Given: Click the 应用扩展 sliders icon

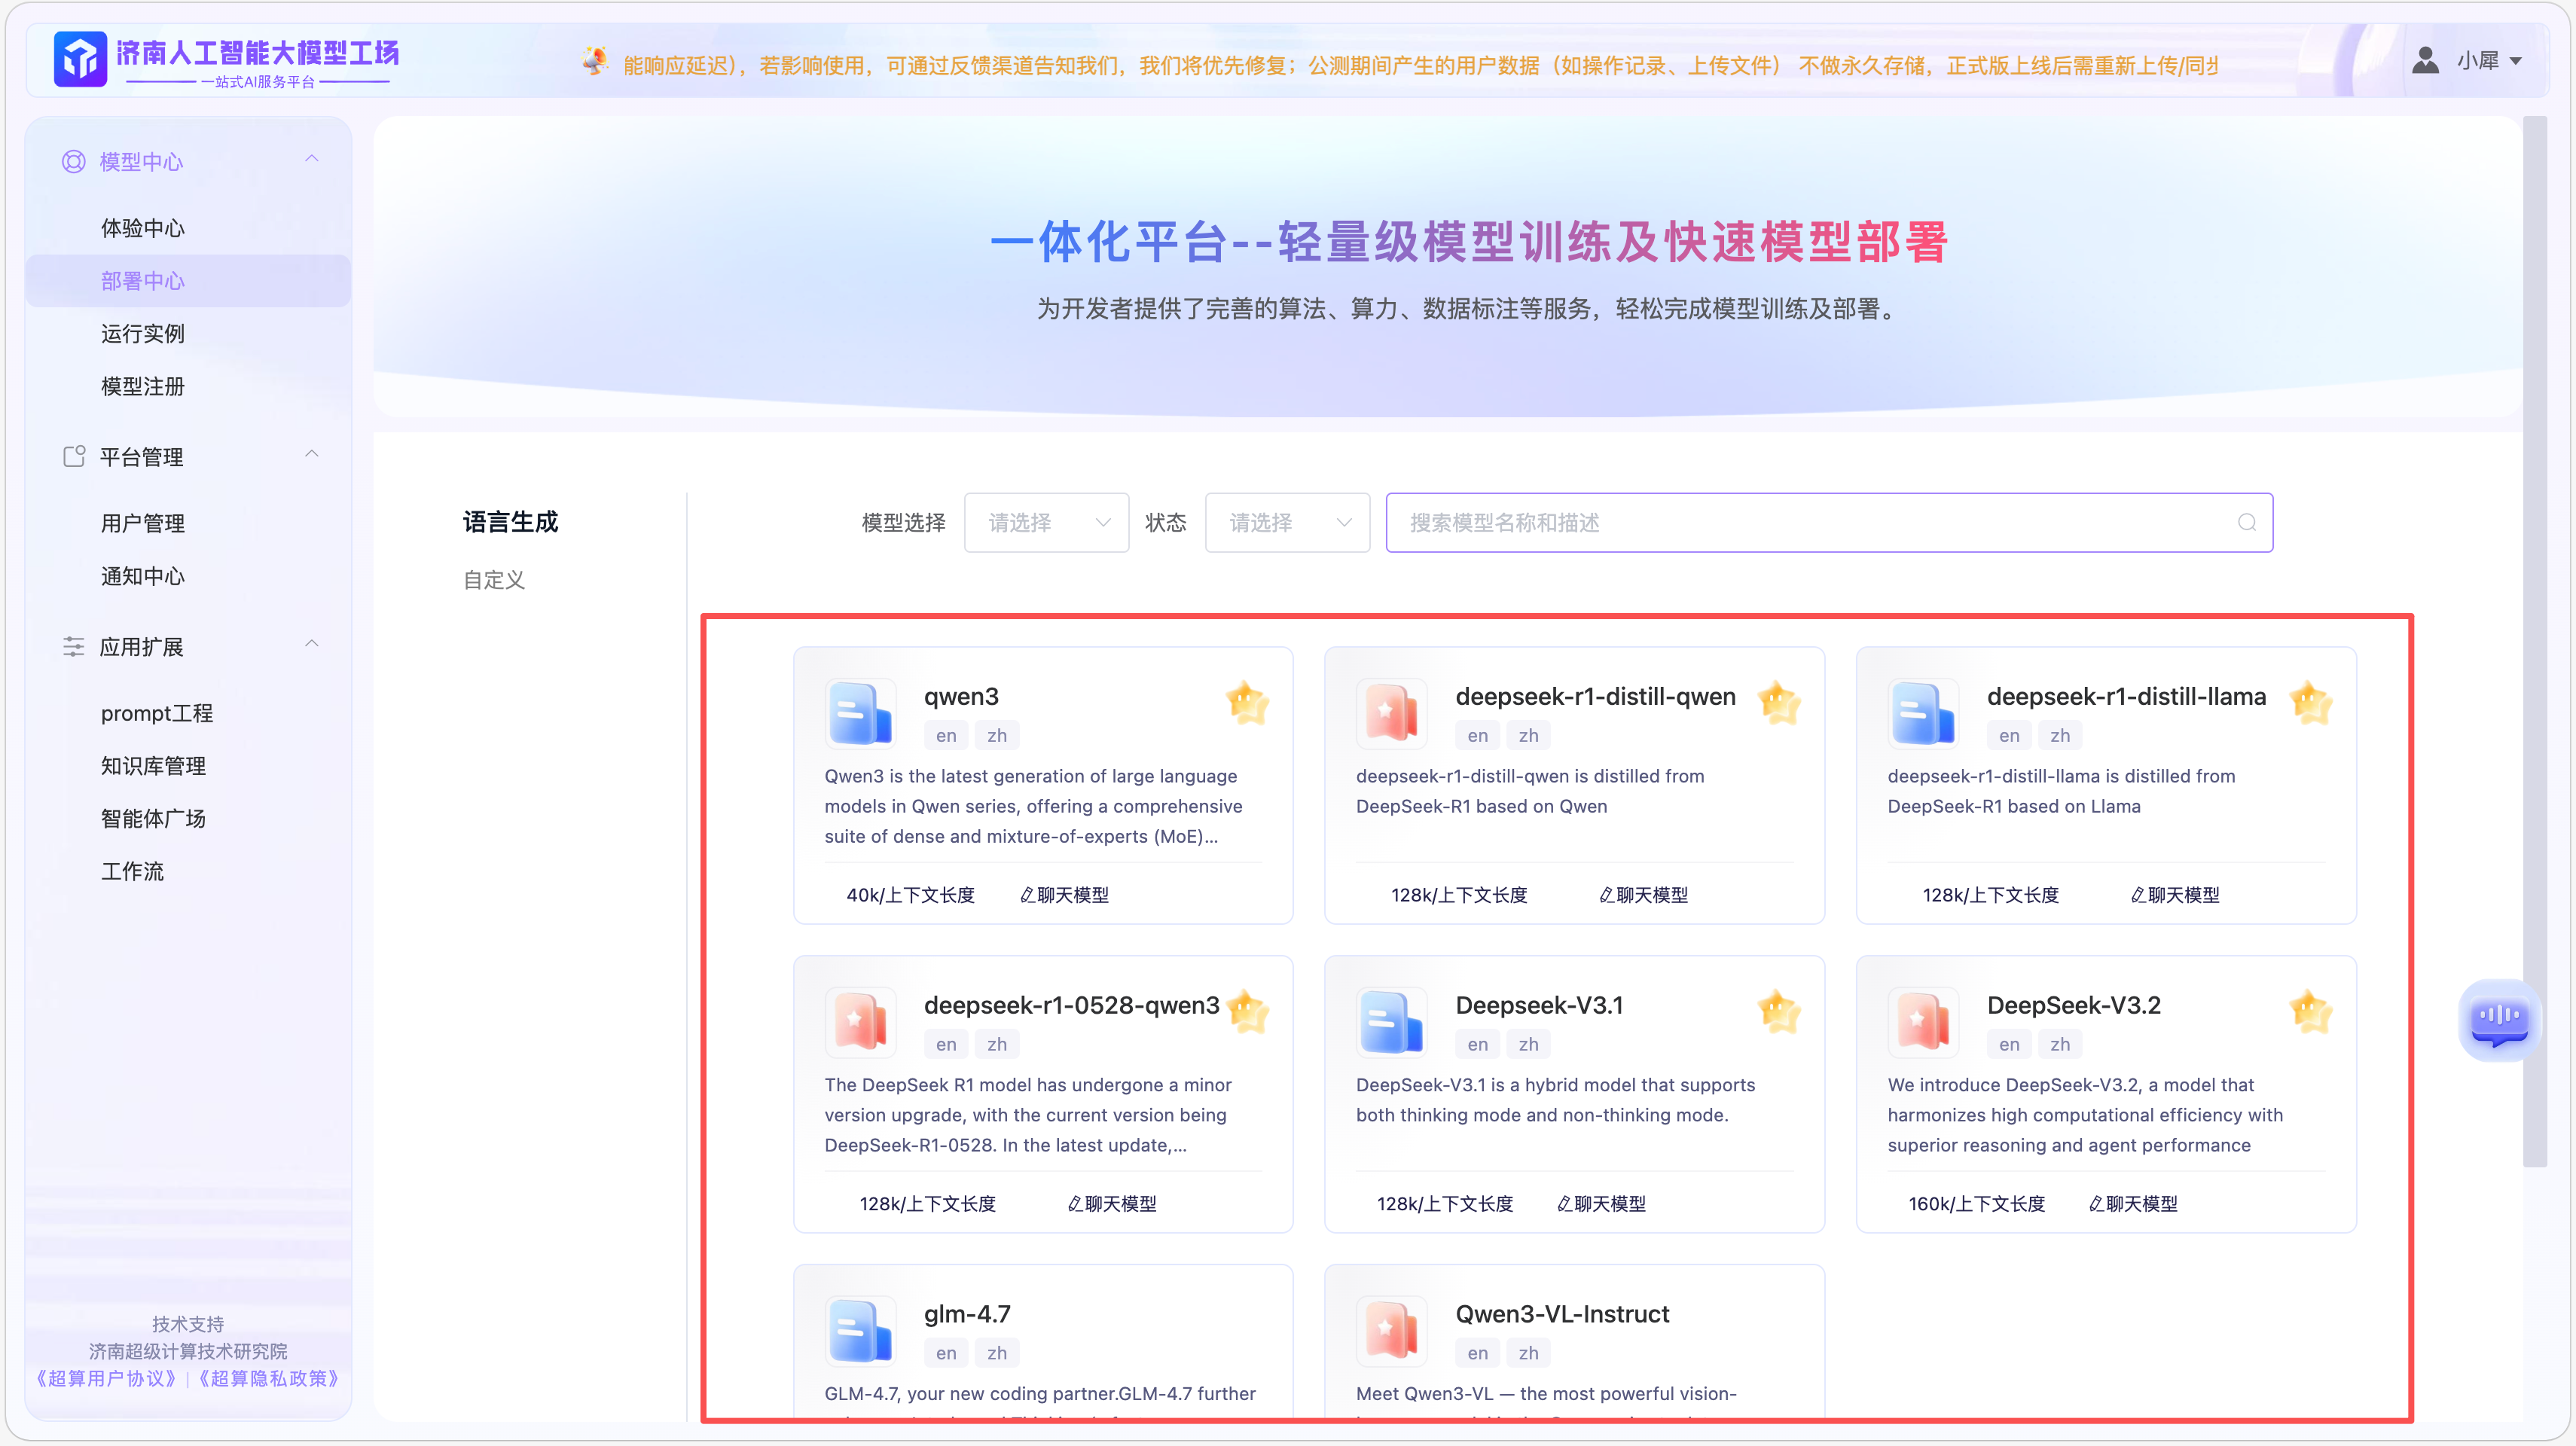Looking at the screenshot, I should (74, 647).
